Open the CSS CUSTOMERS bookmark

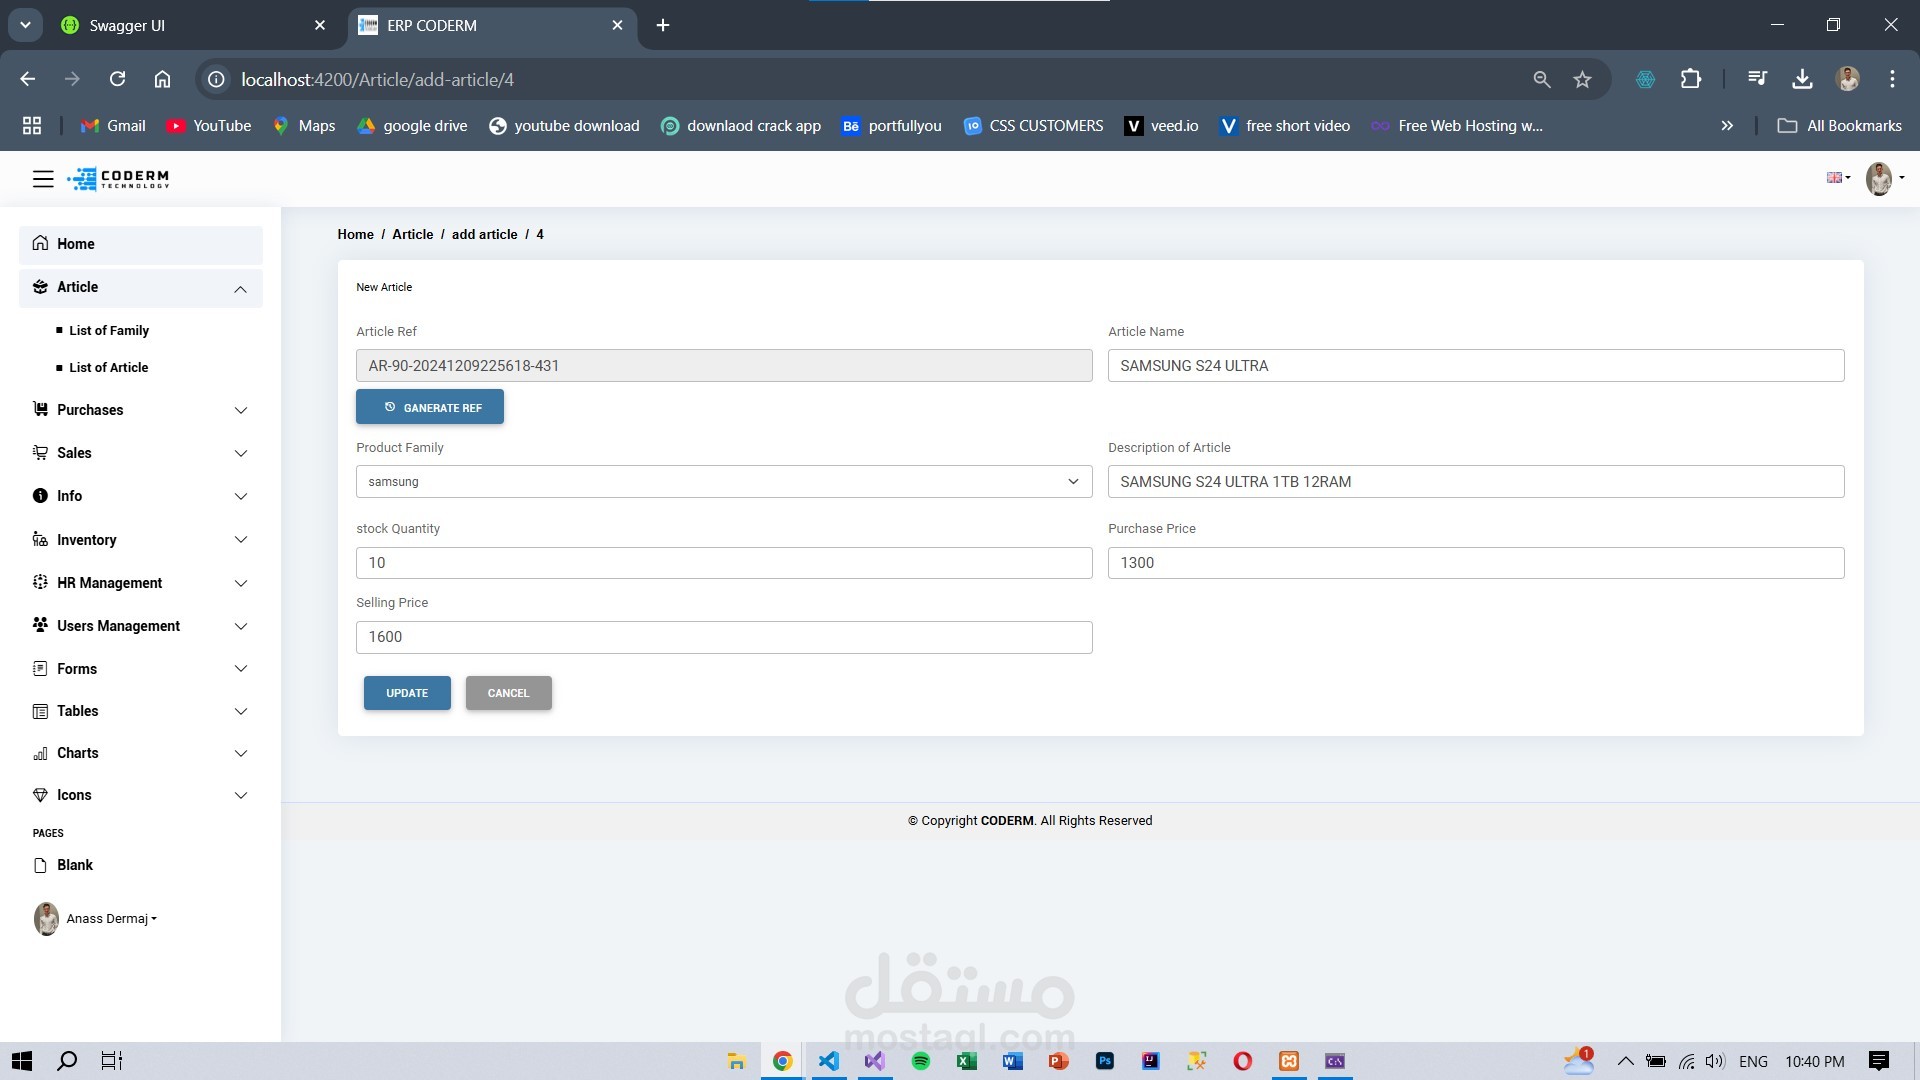click(1034, 126)
